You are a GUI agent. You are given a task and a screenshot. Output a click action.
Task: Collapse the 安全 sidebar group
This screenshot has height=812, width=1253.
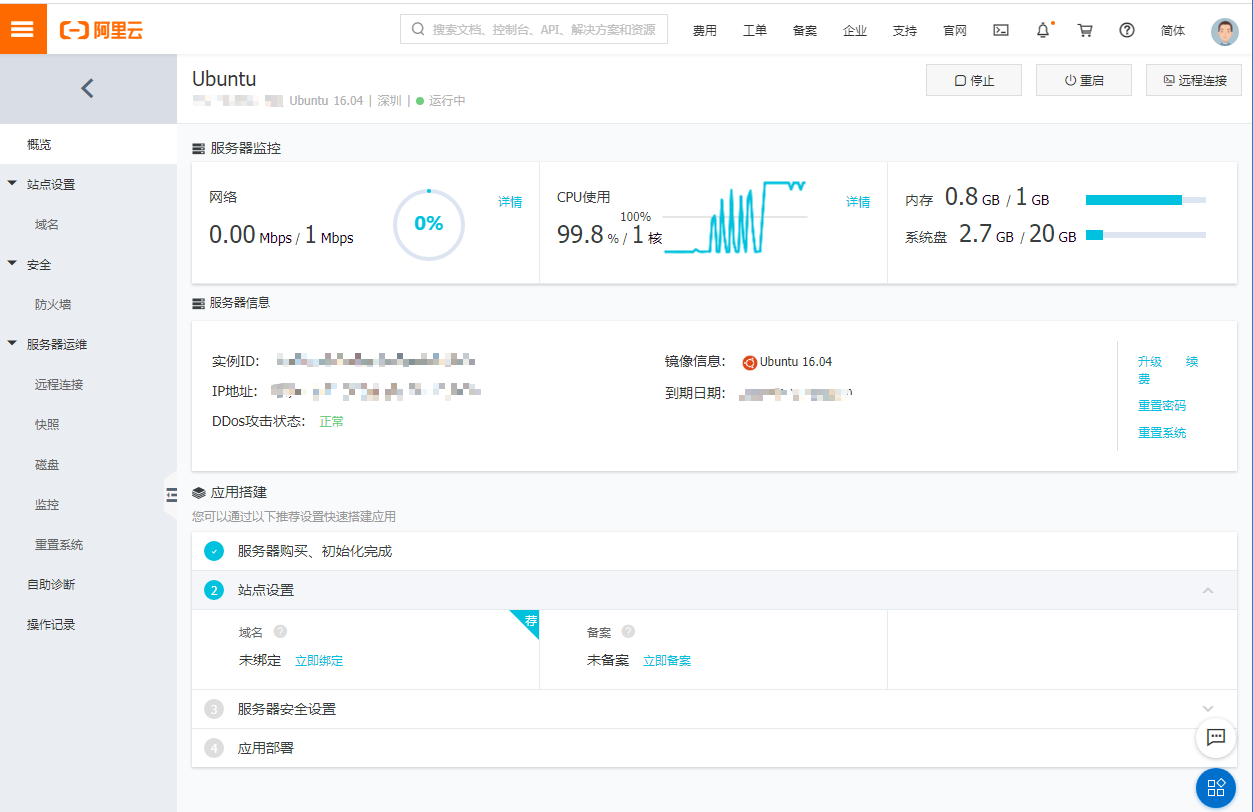click(x=12, y=264)
